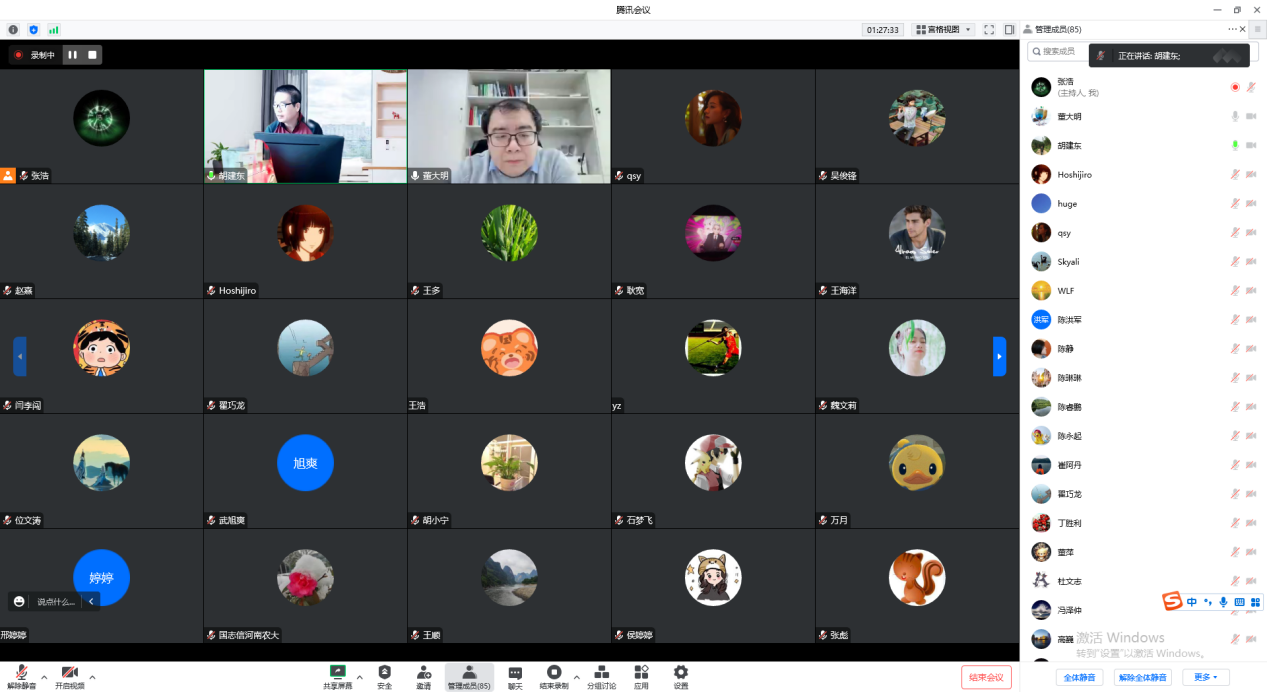Select 管理成员(85) in bottom toolbar
Screen dimensions: 1268x693
[469, 675]
